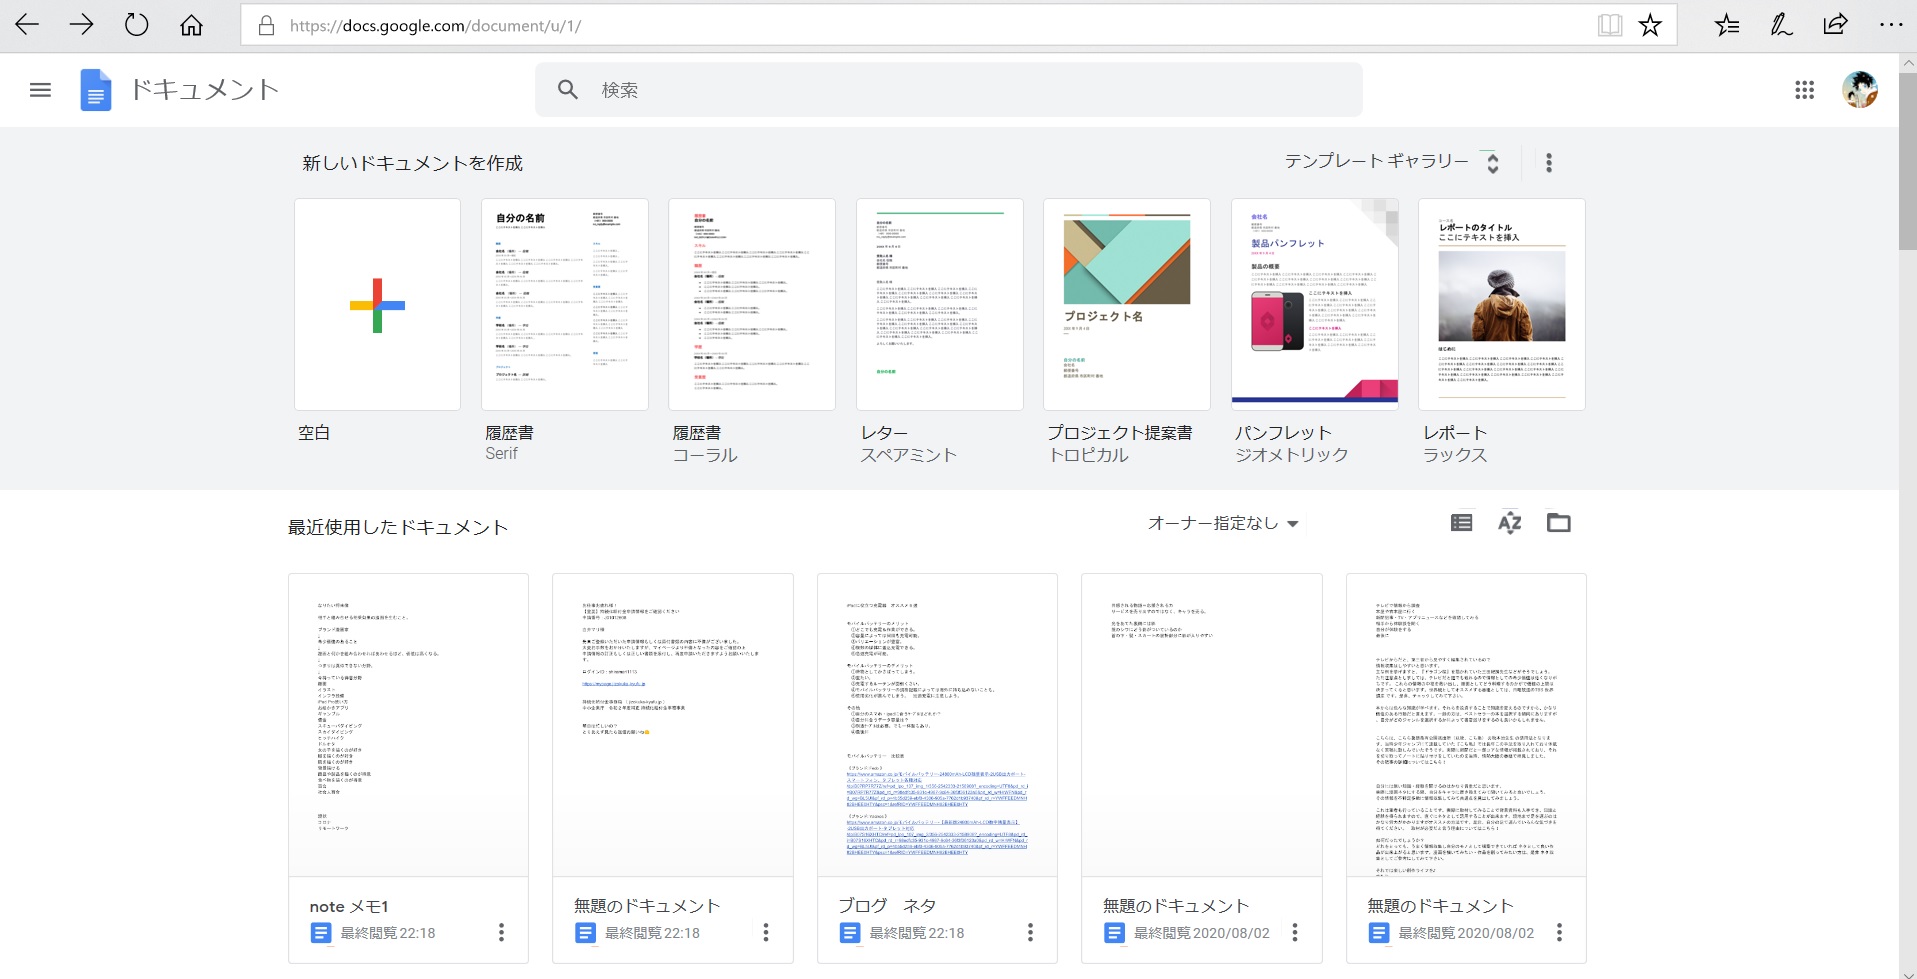Open the Google apps grid

[x=1804, y=90]
